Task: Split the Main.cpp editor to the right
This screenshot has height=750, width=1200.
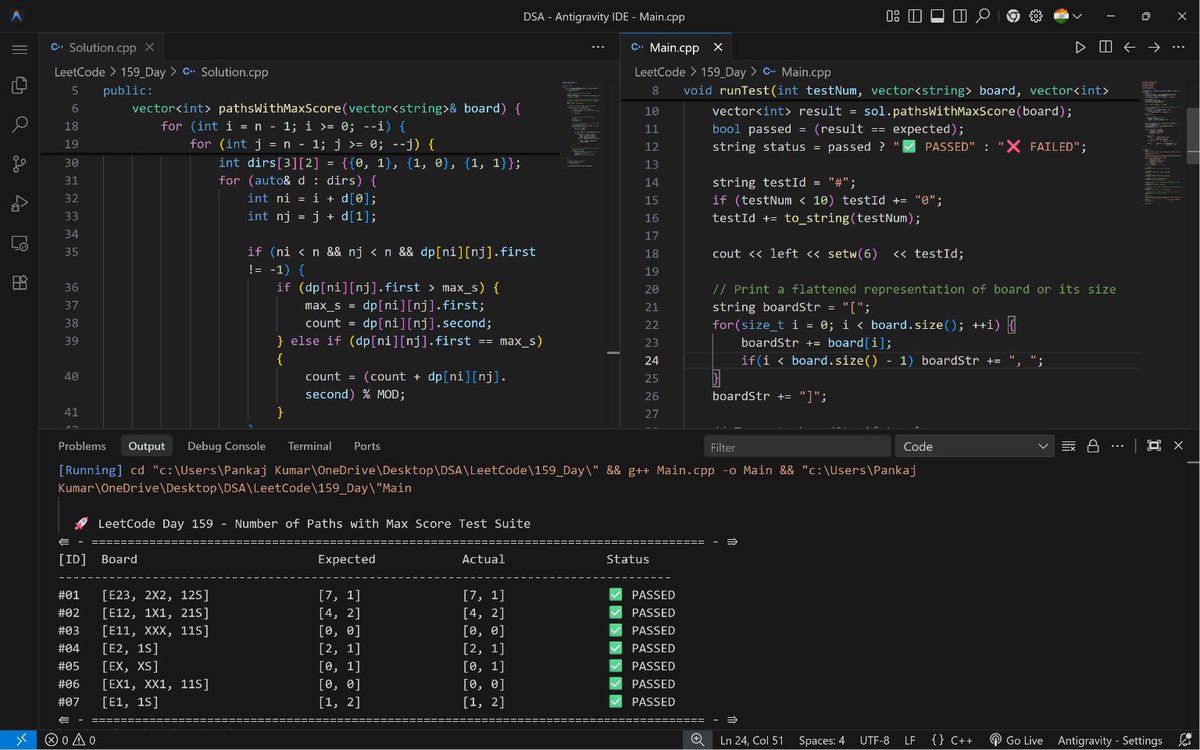Action: pyautogui.click(x=1105, y=47)
